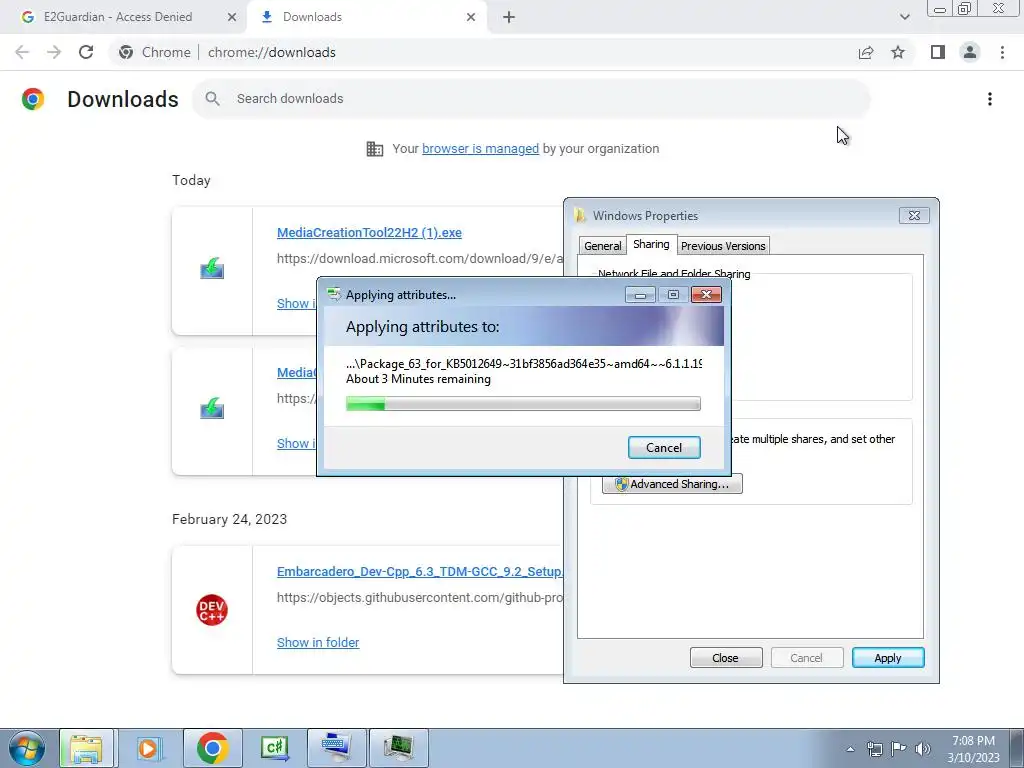Click the second MediaCreationTool file icon

pos(212,408)
